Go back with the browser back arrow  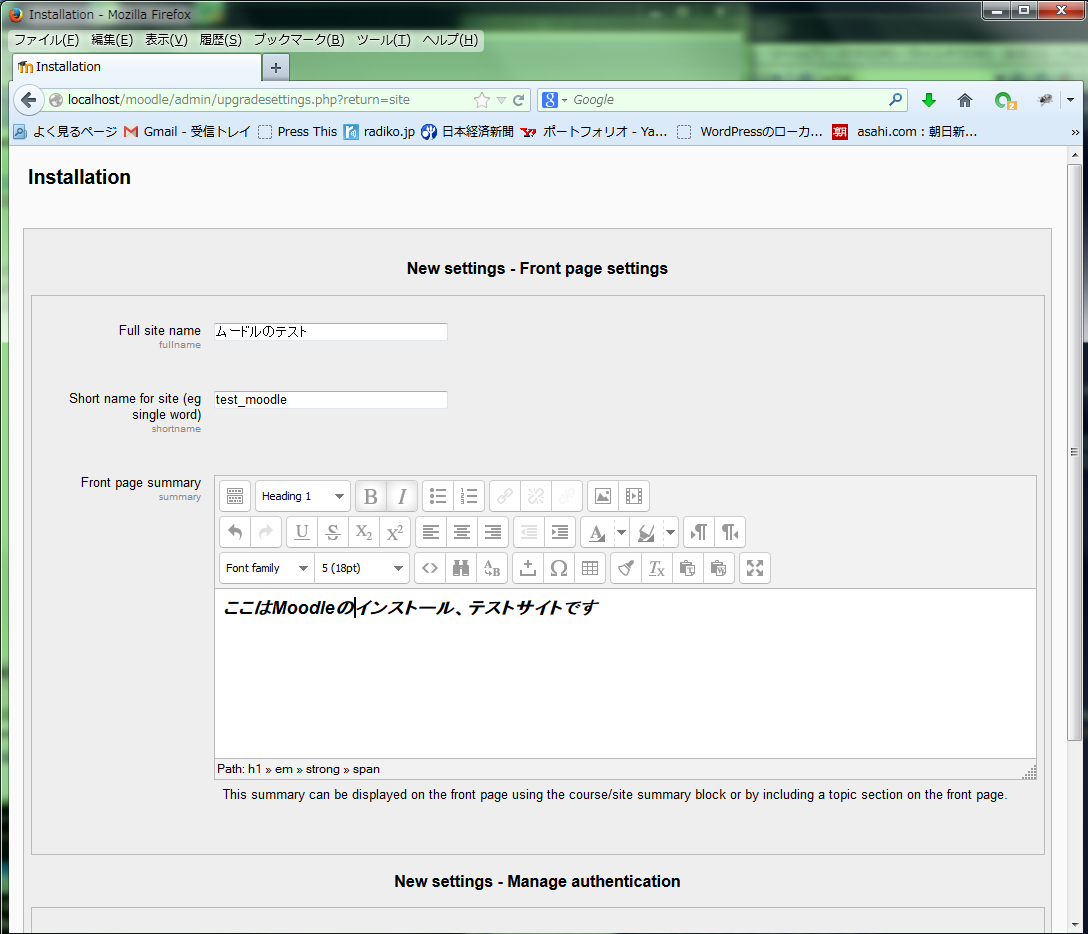(x=28, y=100)
